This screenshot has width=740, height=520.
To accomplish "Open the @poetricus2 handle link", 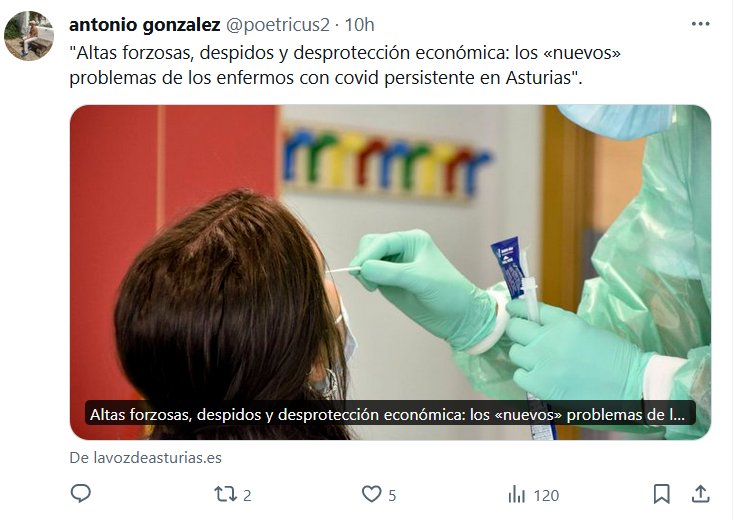I will [278, 25].
